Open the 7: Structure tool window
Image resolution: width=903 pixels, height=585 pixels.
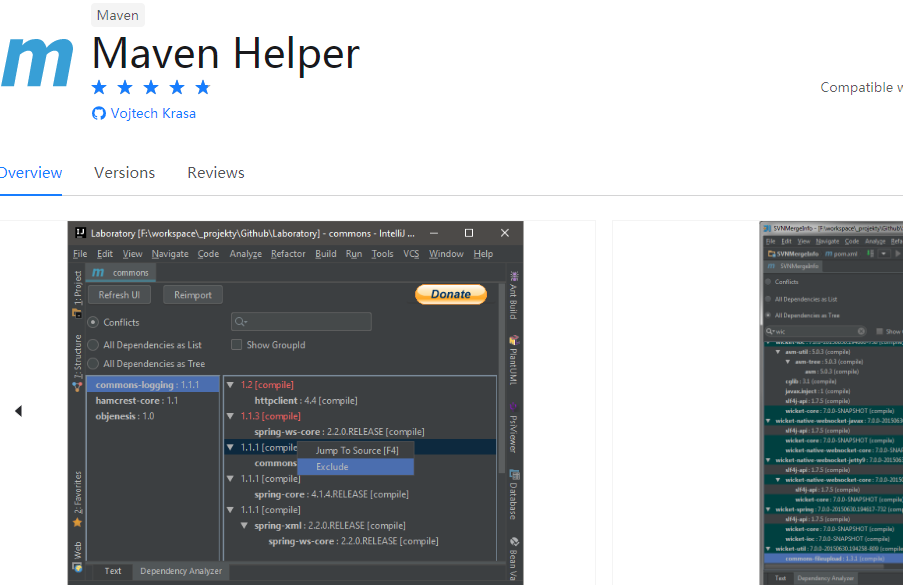(77, 363)
